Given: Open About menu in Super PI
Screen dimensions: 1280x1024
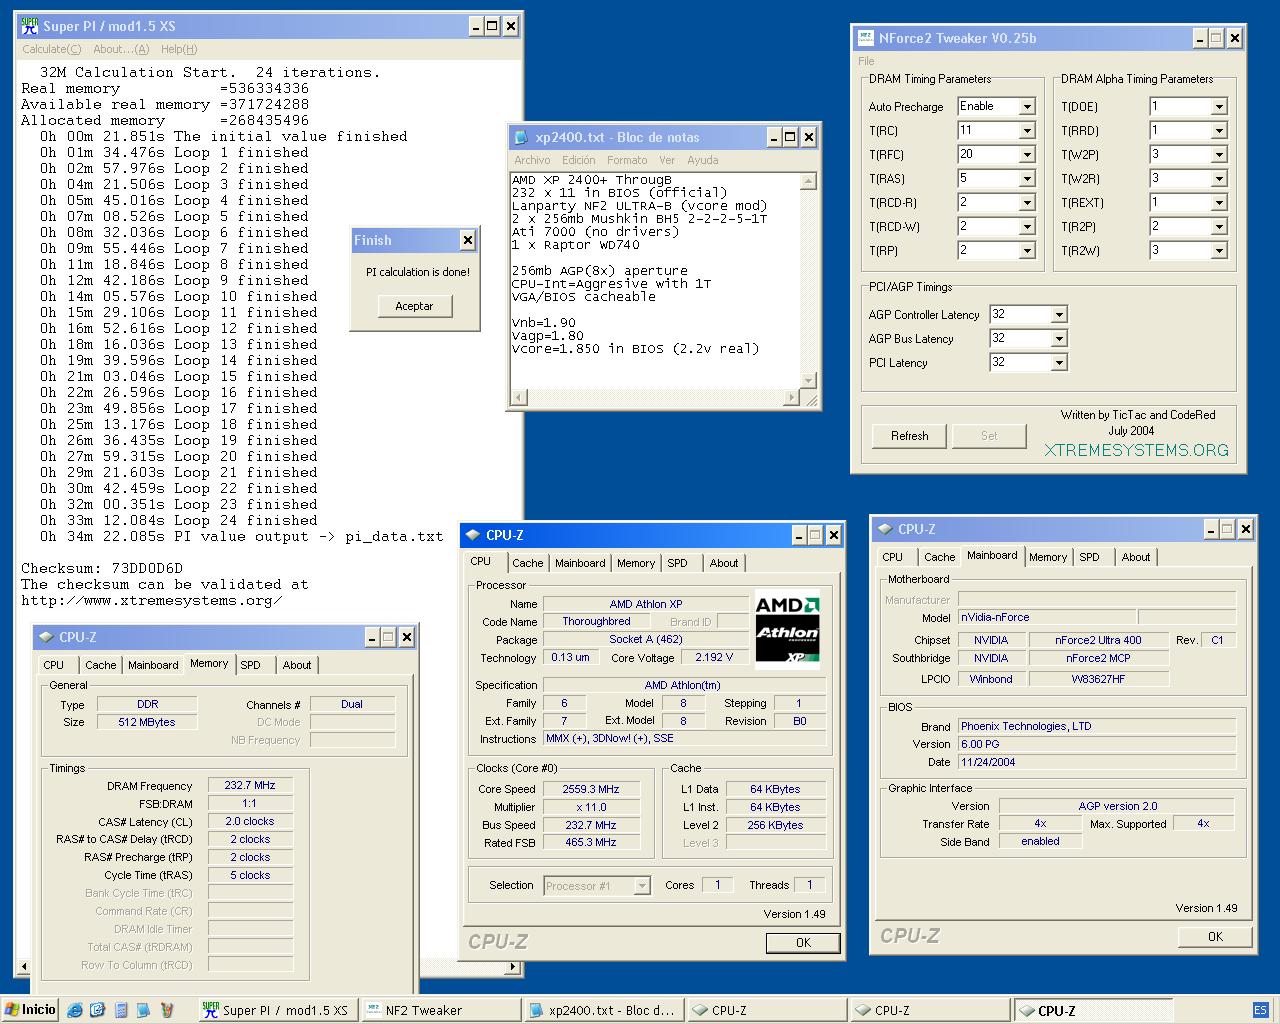Looking at the screenshot, I should tap(121, 49).
